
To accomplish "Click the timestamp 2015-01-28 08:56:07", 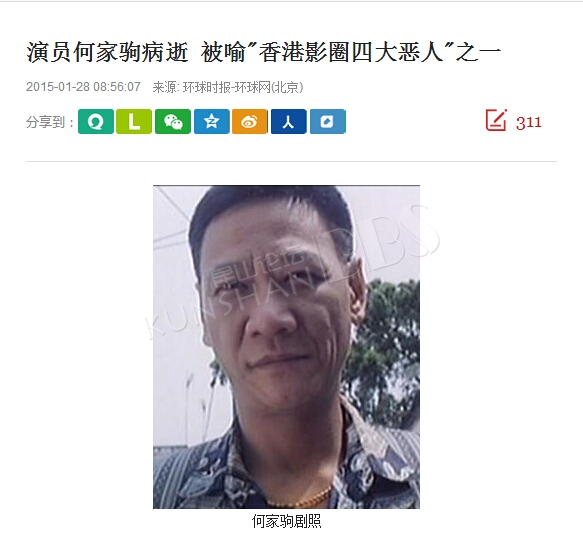I will click(x=83, y=87).
